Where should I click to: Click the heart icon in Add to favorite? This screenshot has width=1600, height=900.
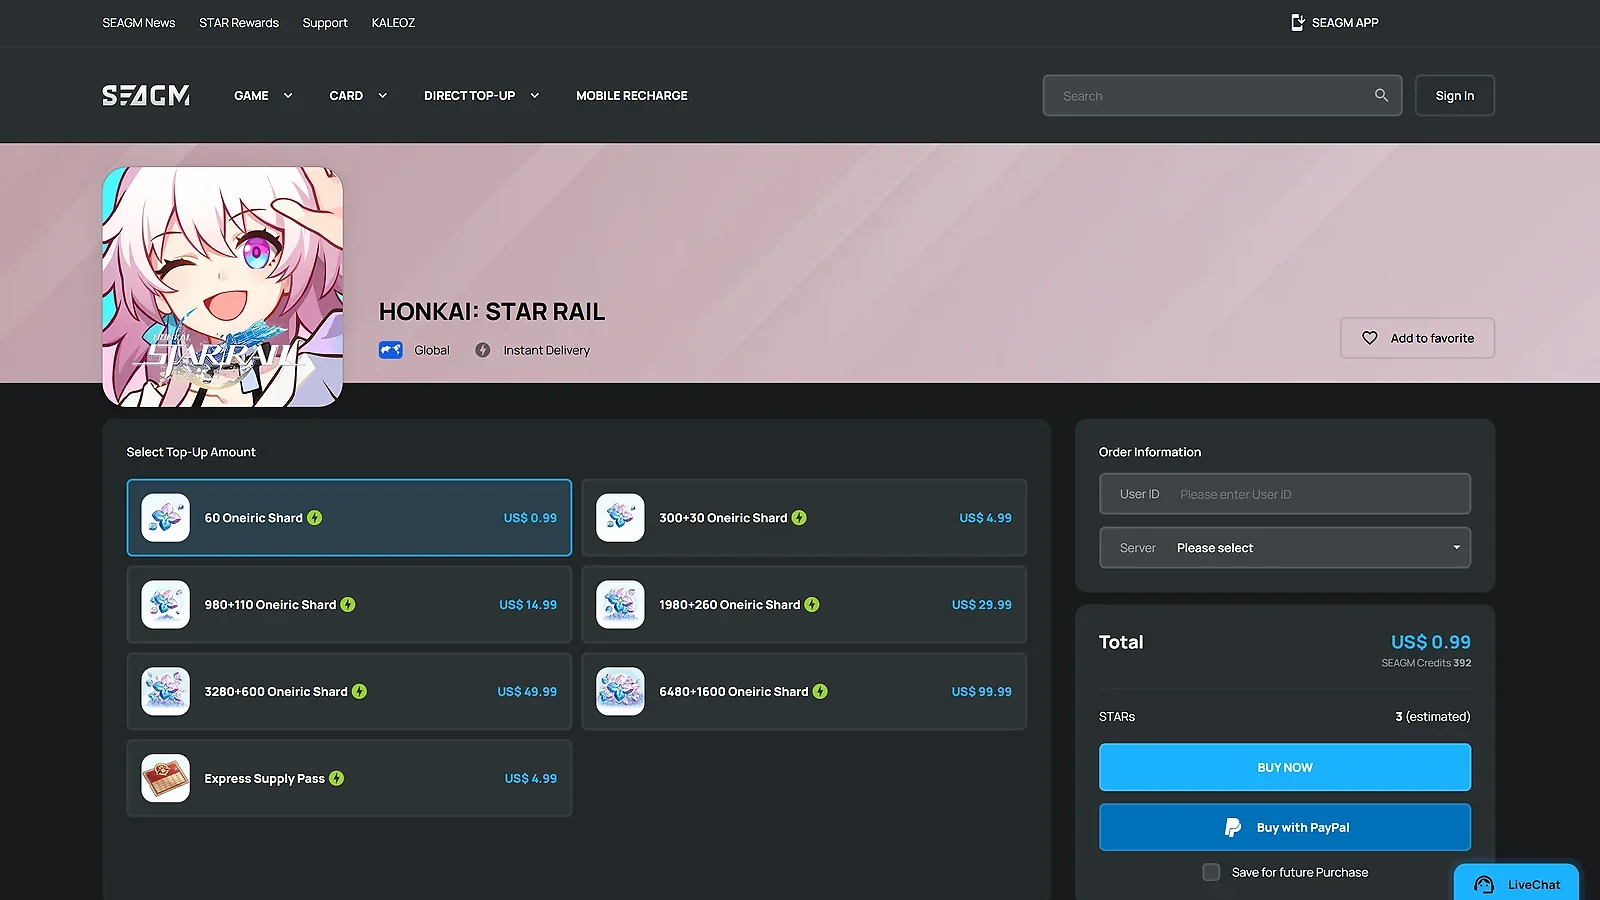1370,338
